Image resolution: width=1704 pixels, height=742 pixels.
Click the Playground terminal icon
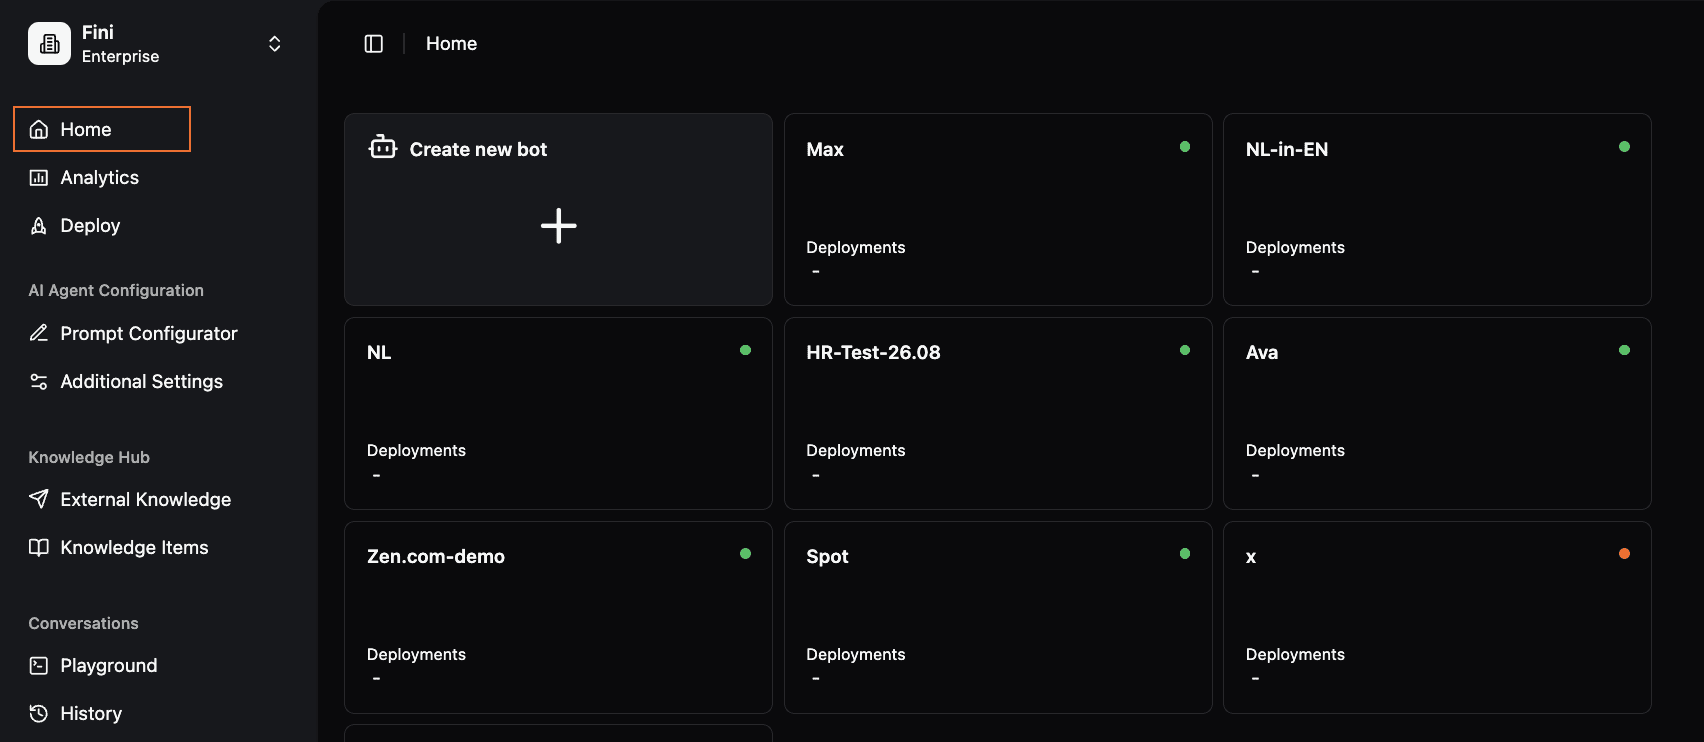39,666
